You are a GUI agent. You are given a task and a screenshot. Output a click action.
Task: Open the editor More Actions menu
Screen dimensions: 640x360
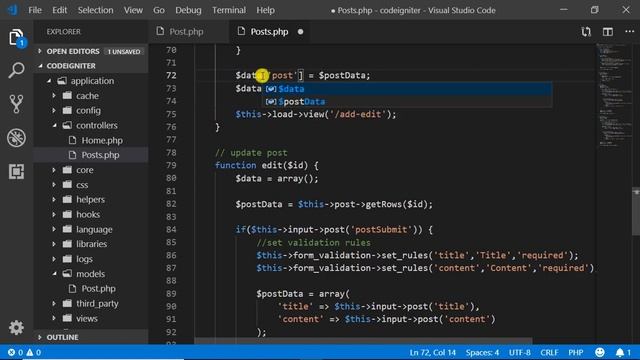[x=629, y=31]
